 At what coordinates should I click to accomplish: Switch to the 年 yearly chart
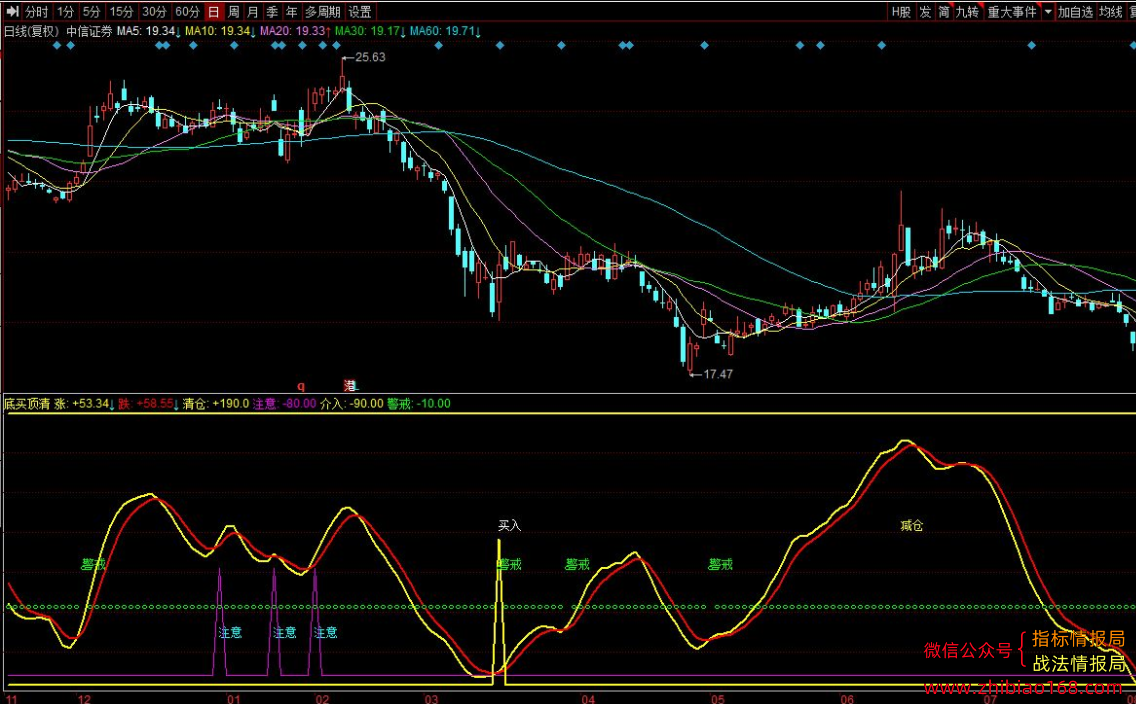(x=291, y=12)
